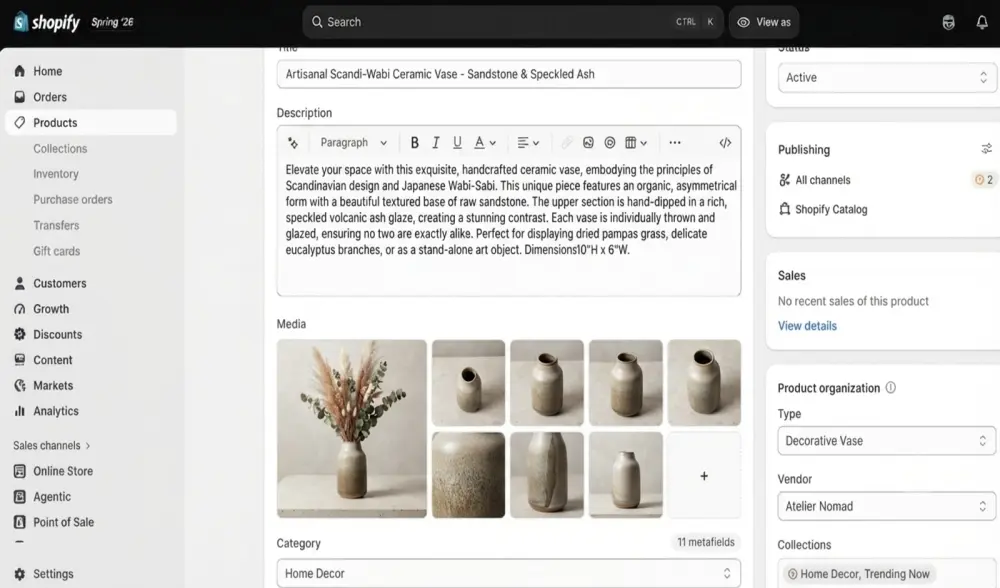Toggle italic formatting
1000x588 pixels.
click(436, 143)
